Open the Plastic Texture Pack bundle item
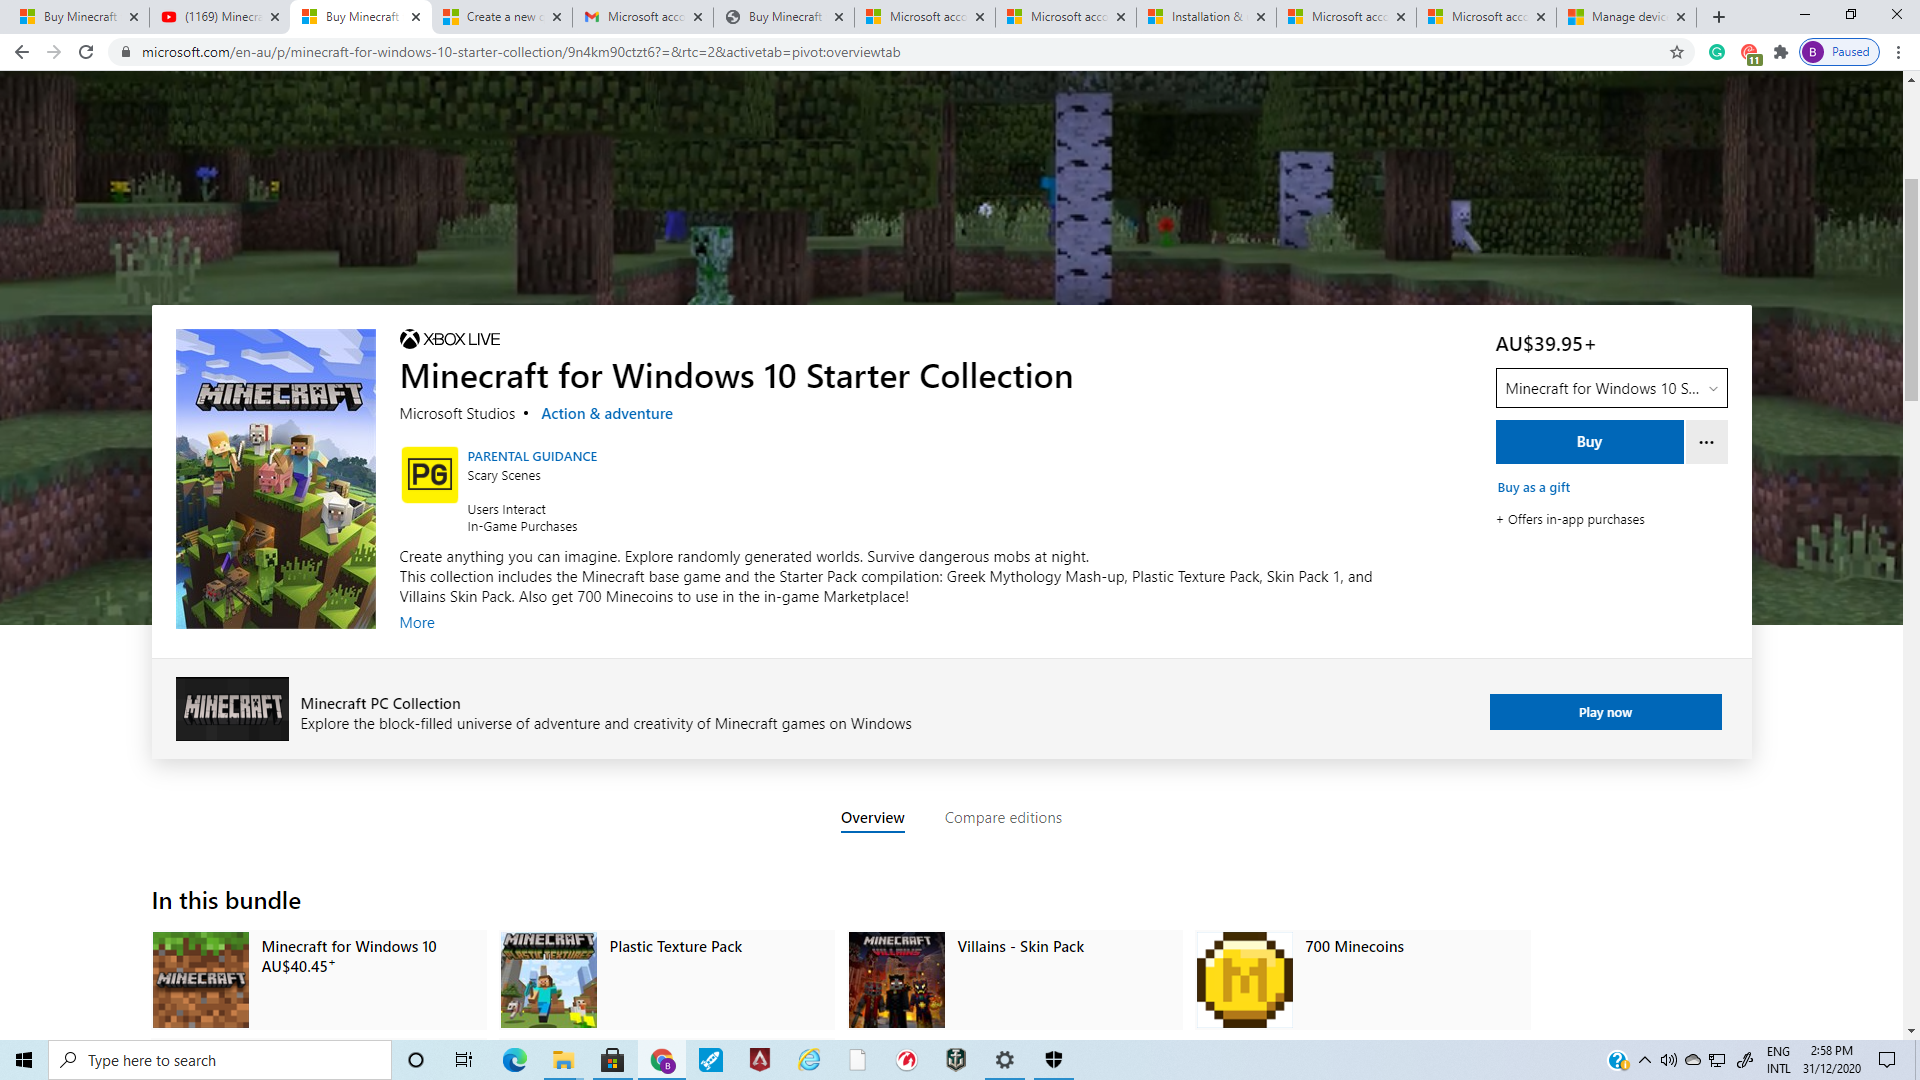This screenshot has height=1080, width=1920. pos(667,980)
